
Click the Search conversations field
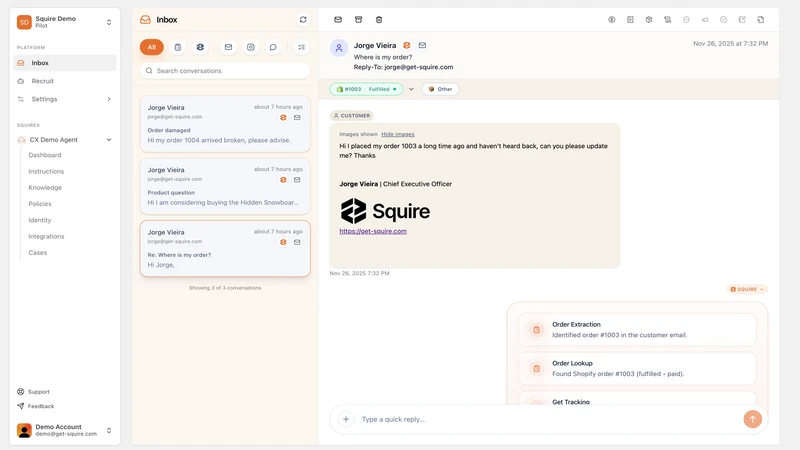[x=225, y=70]
